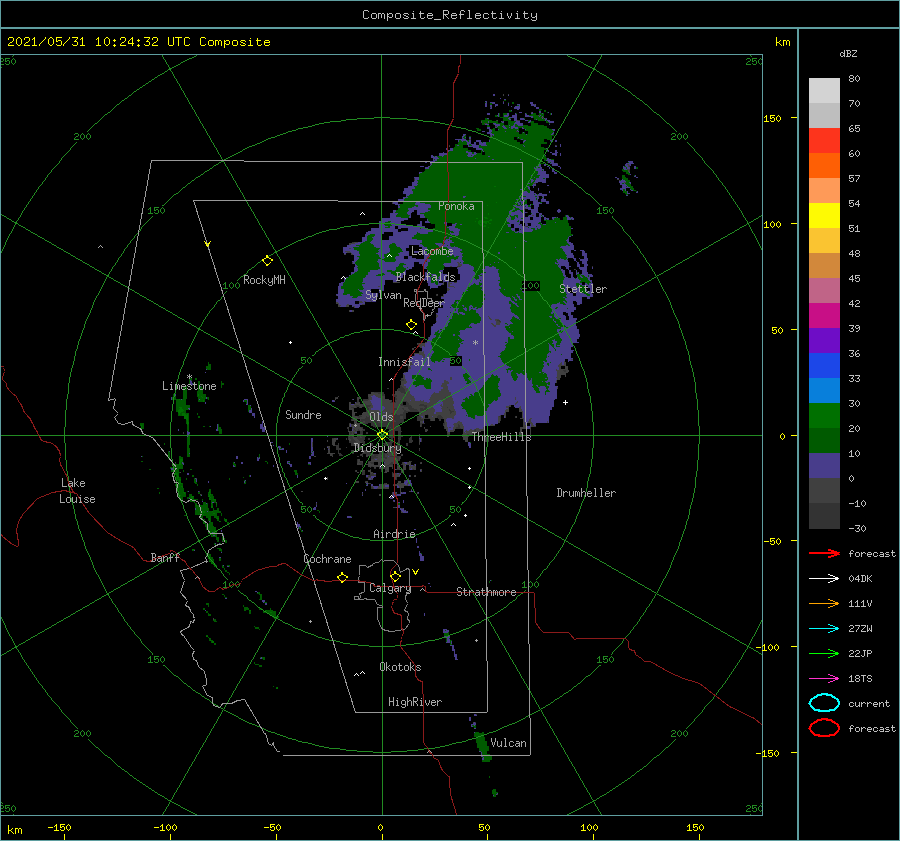Click the Vulcan town label
The width and height of the screenshot is (900, 841).
pyautogui.click(x=508, y=742)
